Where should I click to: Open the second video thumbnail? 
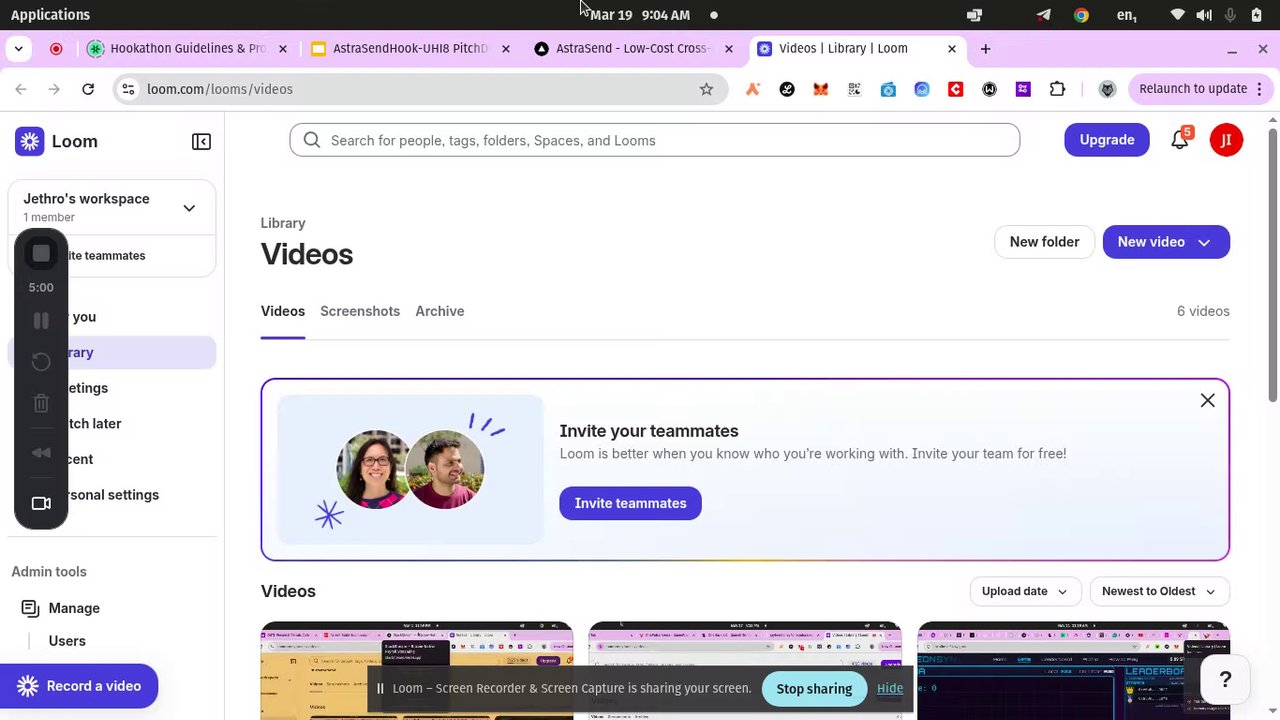(745, 671)
